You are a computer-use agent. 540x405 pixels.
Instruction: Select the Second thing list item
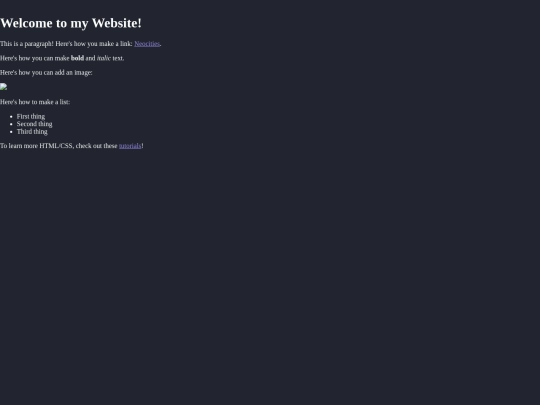click(x=34, y=124)
